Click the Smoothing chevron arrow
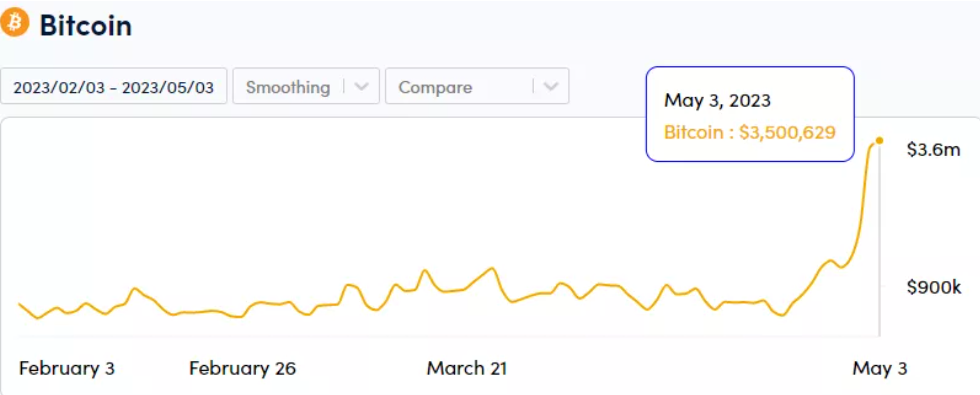 361,87
